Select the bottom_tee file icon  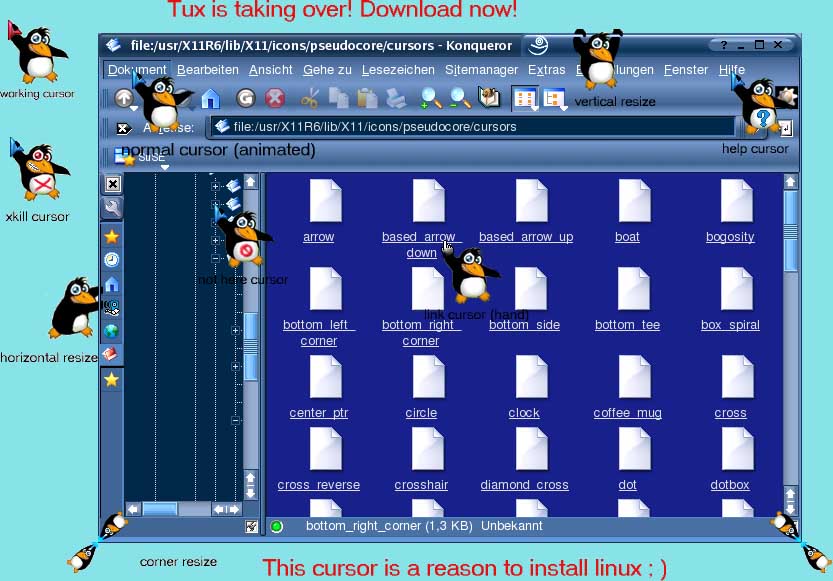[x=634, y=289]
